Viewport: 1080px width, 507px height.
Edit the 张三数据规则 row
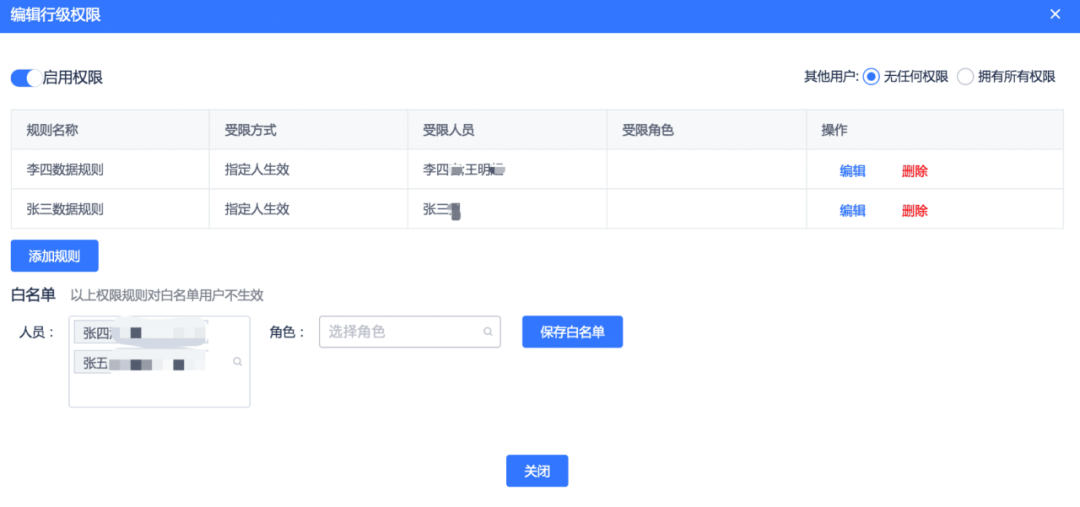[853, 211]
